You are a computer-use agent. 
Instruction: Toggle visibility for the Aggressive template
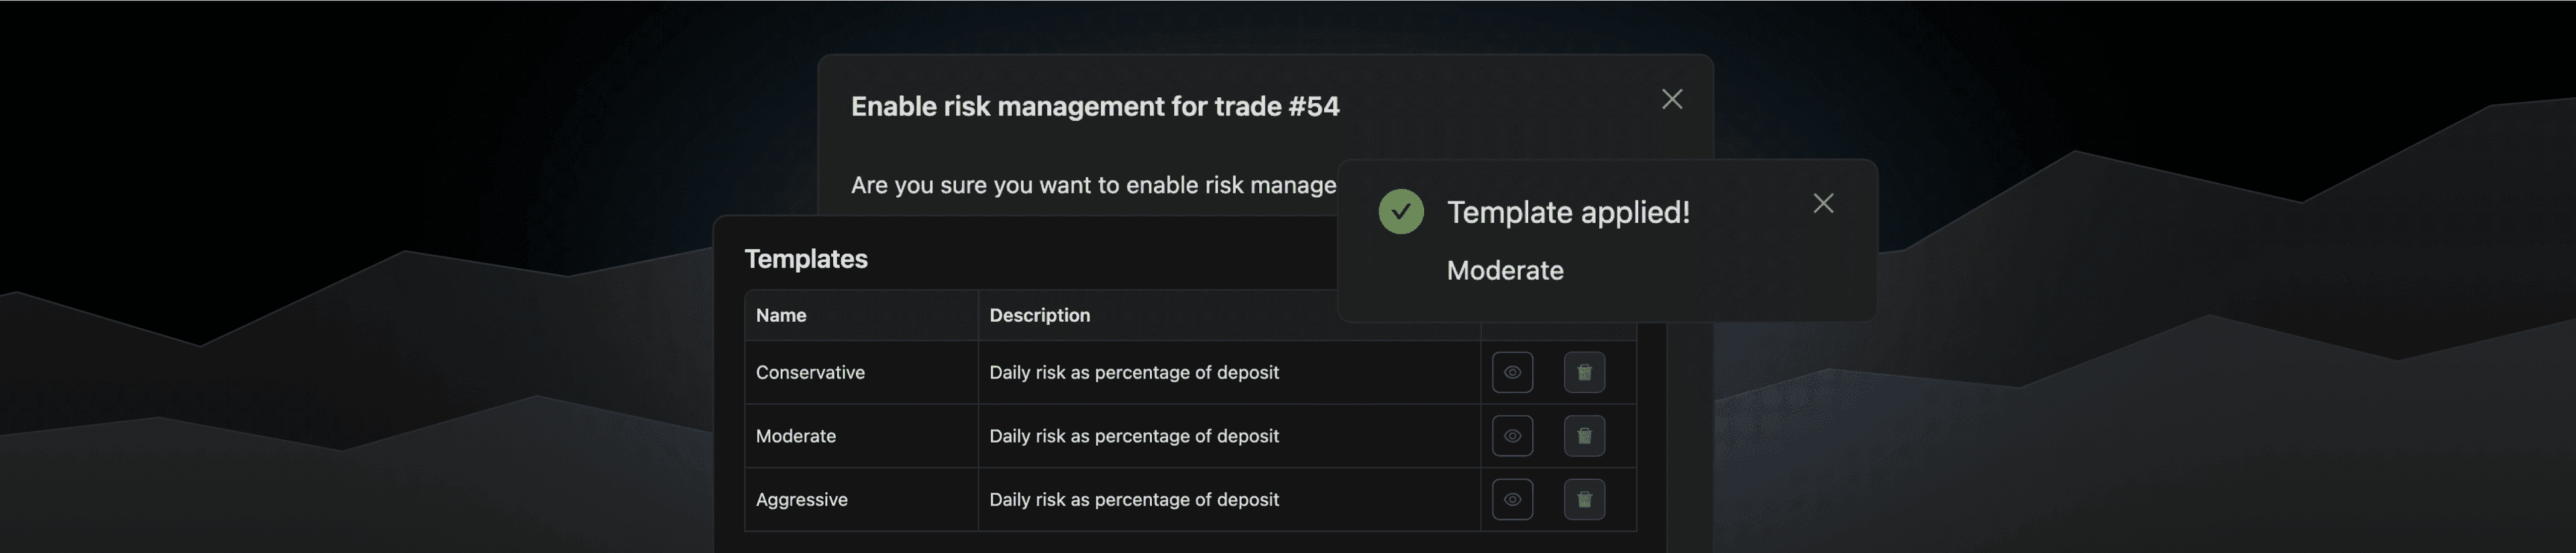1512,499
